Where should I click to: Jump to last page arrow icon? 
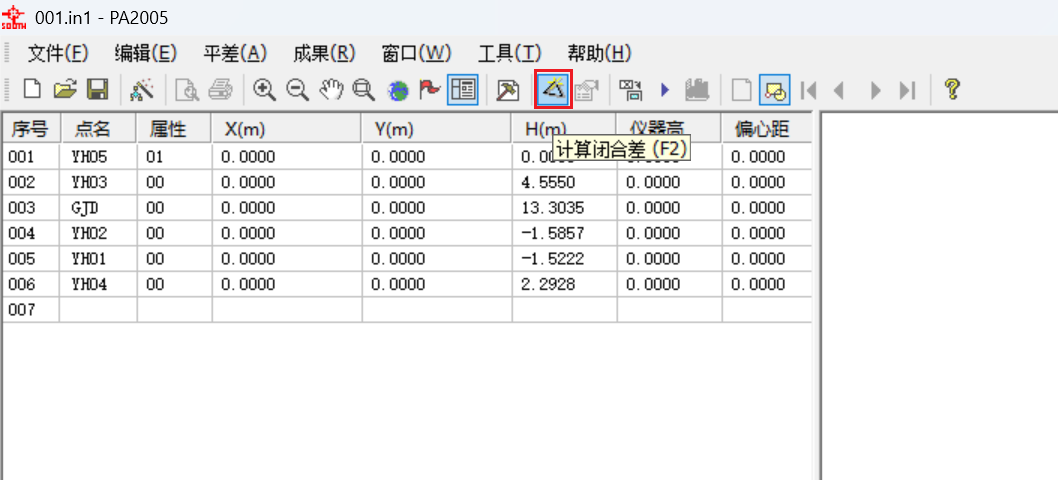click(907, 89)
